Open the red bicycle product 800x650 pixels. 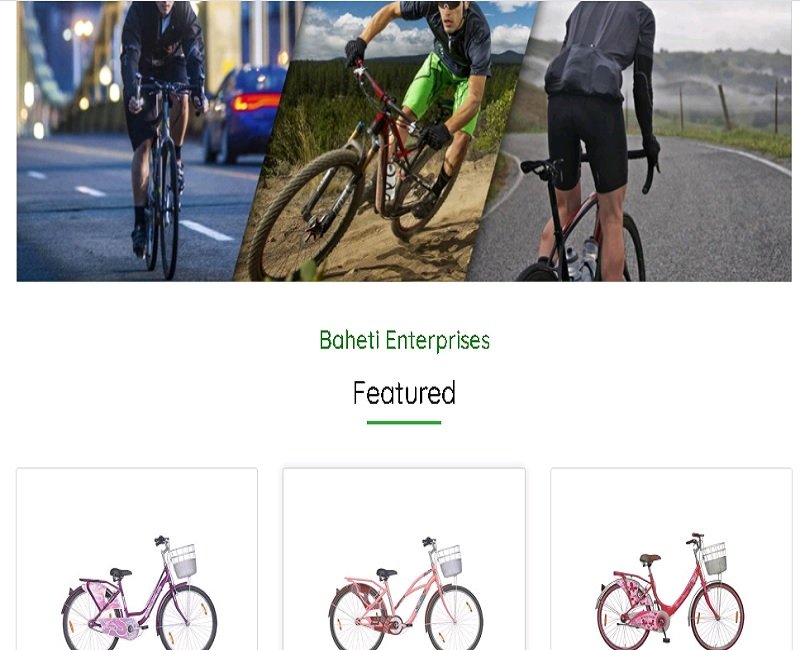click(x=671, y=559)
